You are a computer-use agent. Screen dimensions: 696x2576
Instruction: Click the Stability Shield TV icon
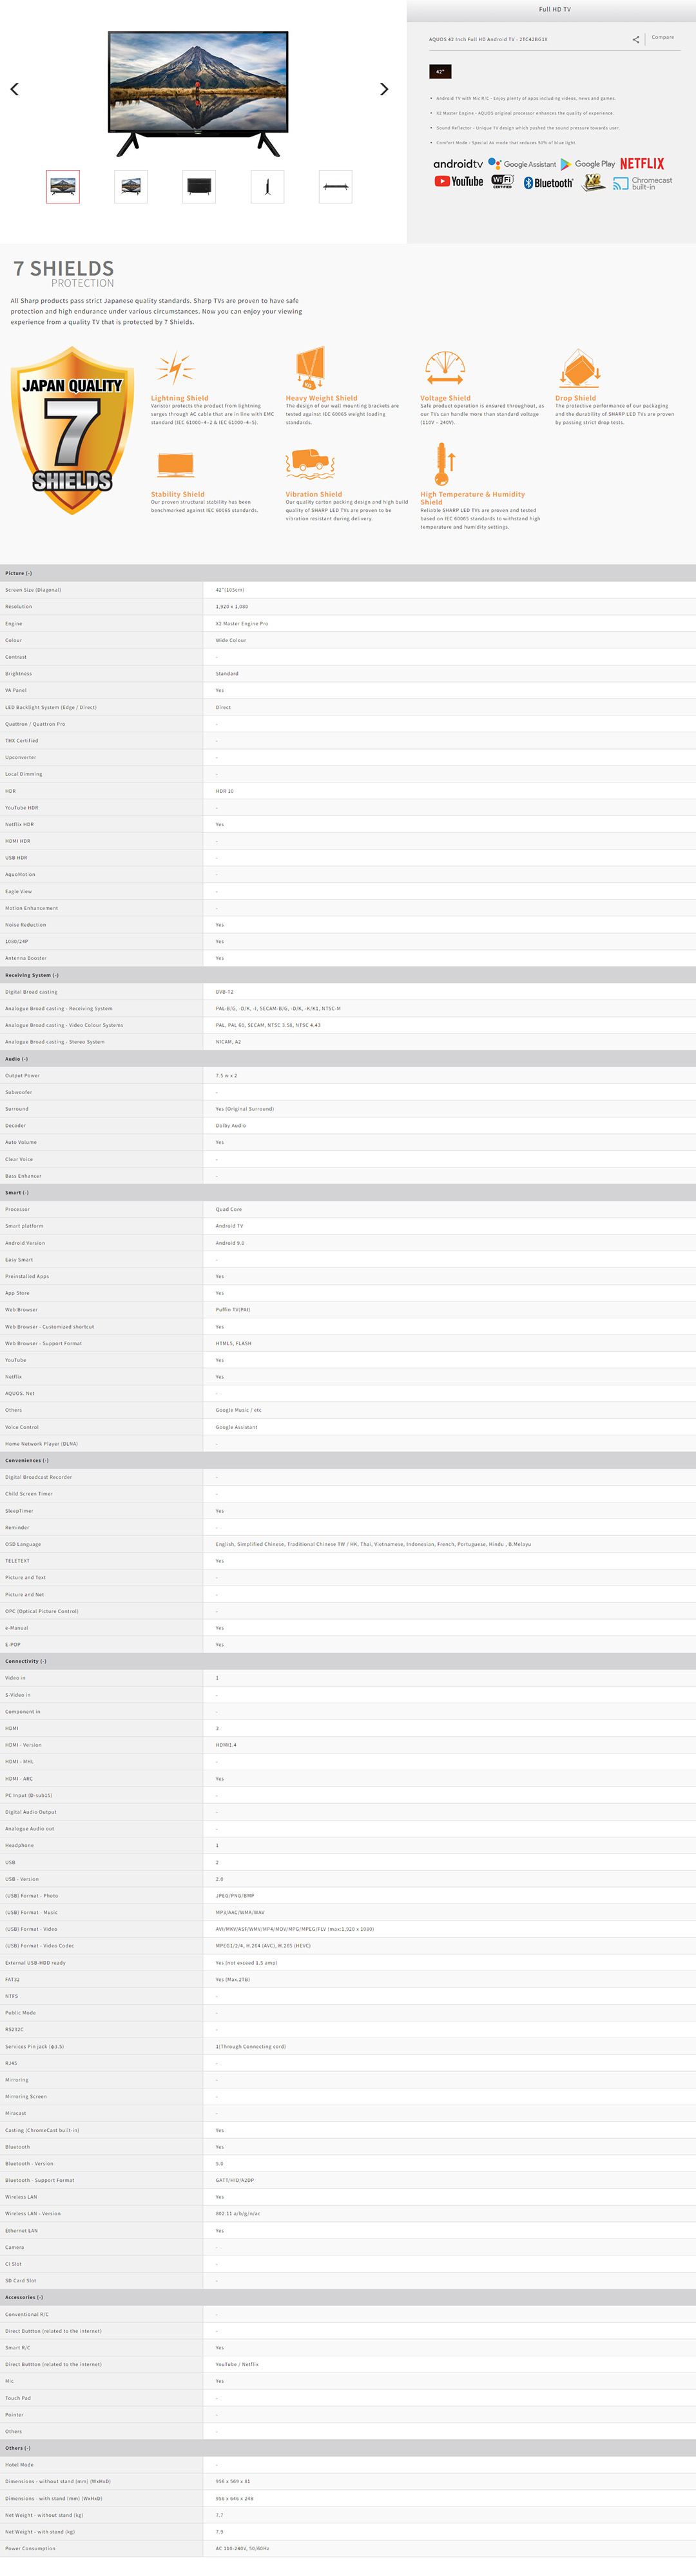(x=175, y=465)
